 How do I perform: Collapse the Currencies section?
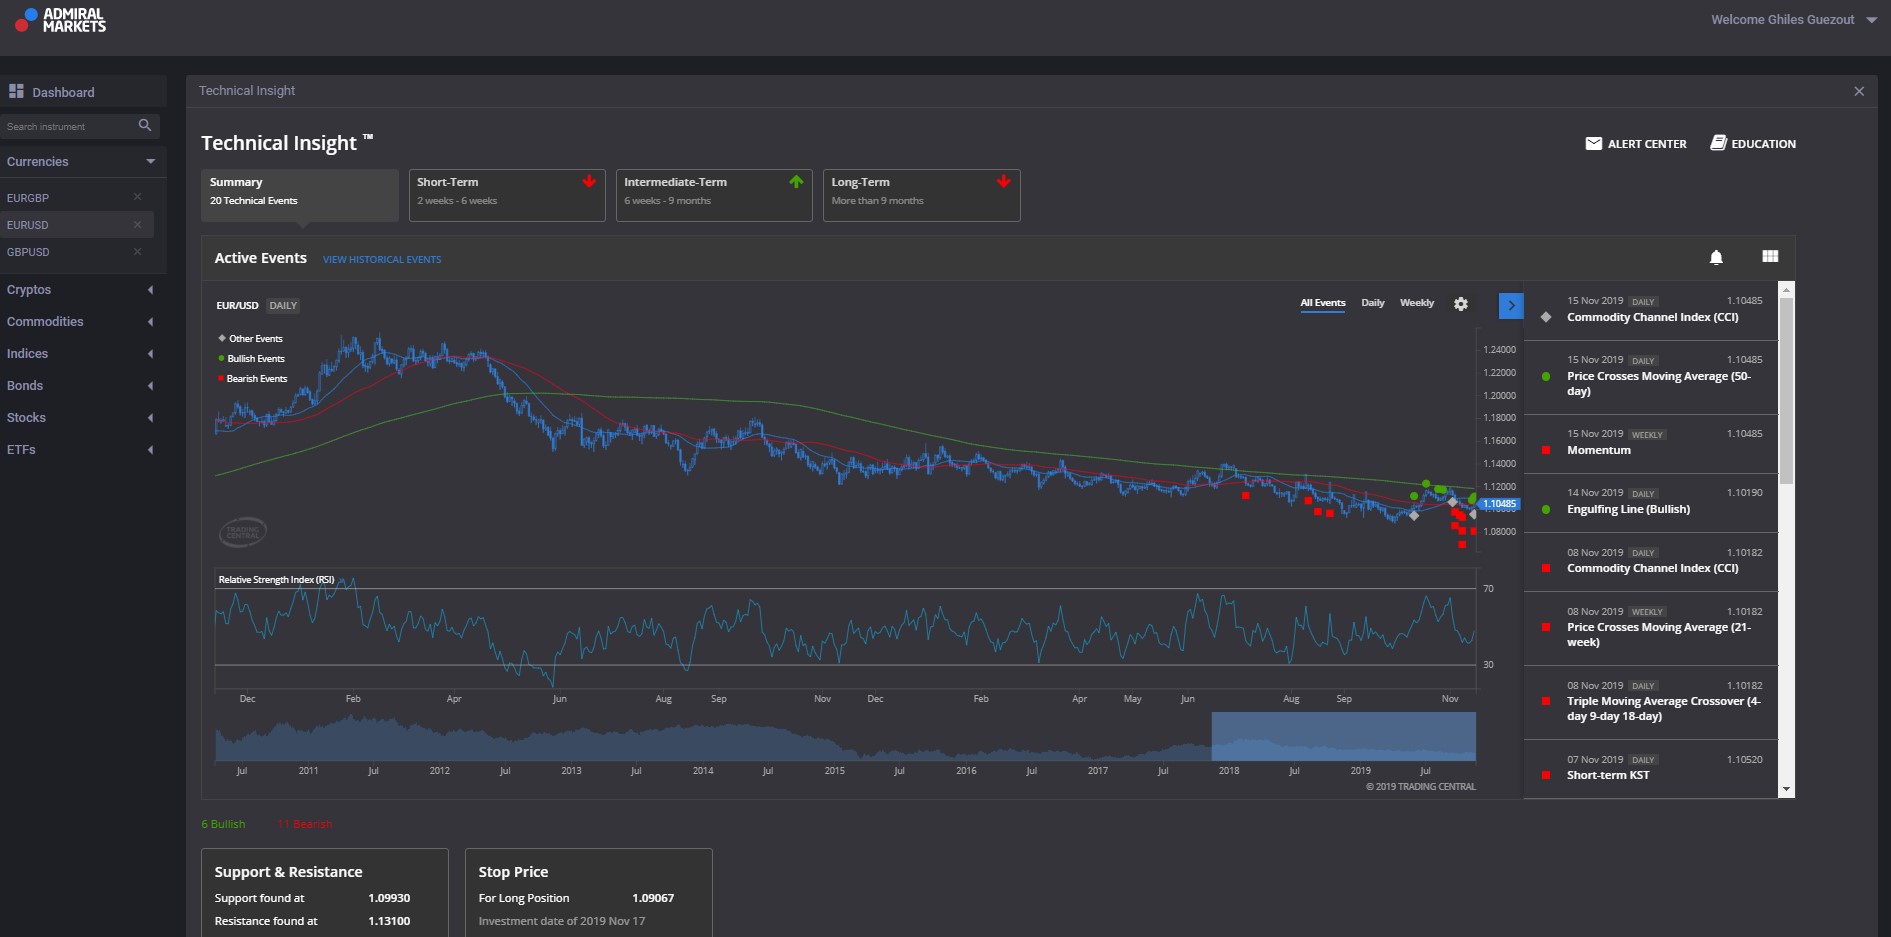[x=150, y=161]
